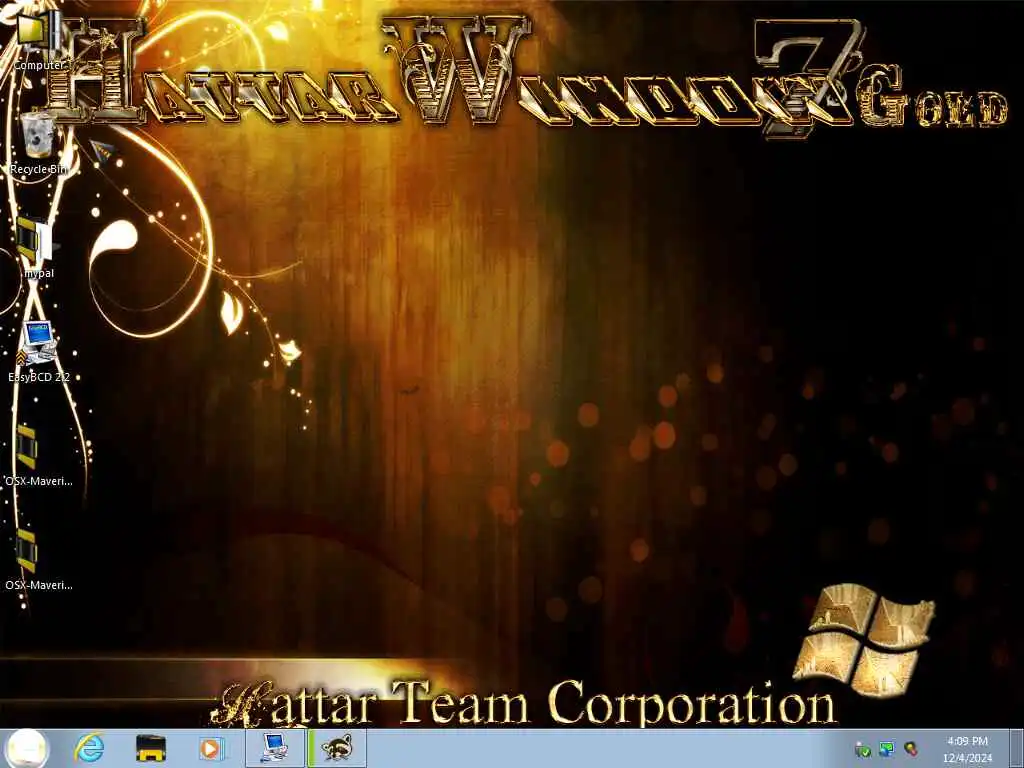Open the Recycle Bin desktop icon
1024x768 pixels.
tap(39, 144)
